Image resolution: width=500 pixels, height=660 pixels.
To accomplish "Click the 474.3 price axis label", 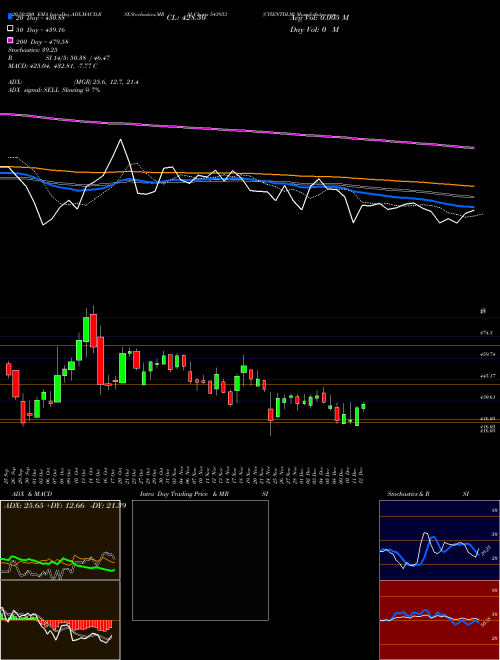I will pyautogui.click(x=486, y=333).
